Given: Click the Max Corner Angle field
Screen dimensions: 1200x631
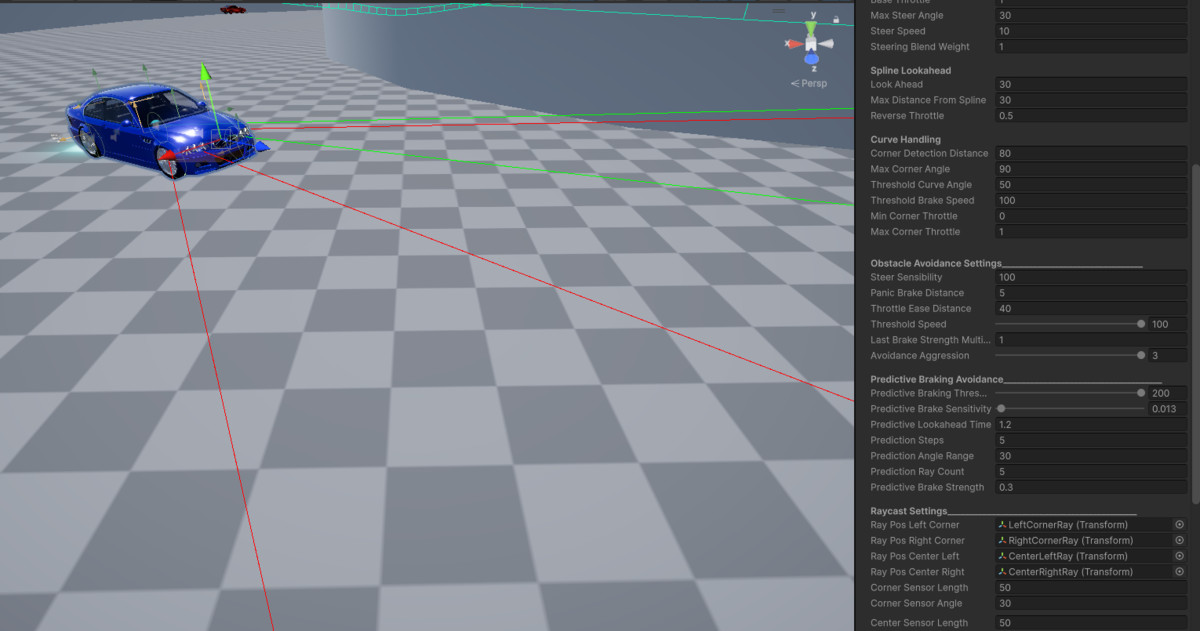Looking at the screenshot, I should (1091, 169).
